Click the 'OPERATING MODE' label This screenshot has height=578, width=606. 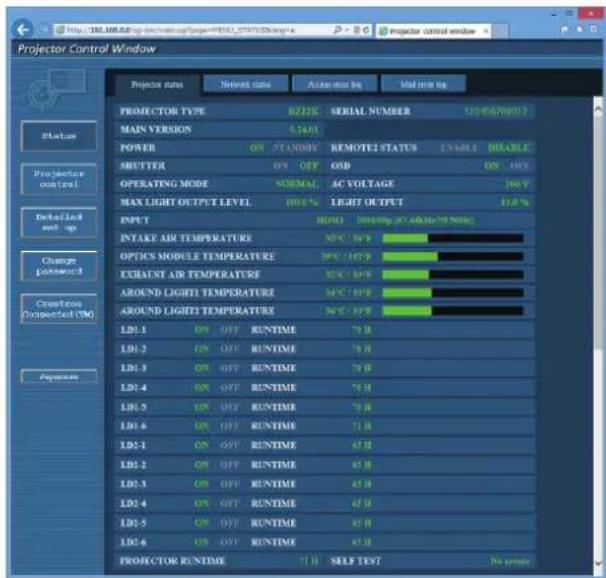click(164, 184)
